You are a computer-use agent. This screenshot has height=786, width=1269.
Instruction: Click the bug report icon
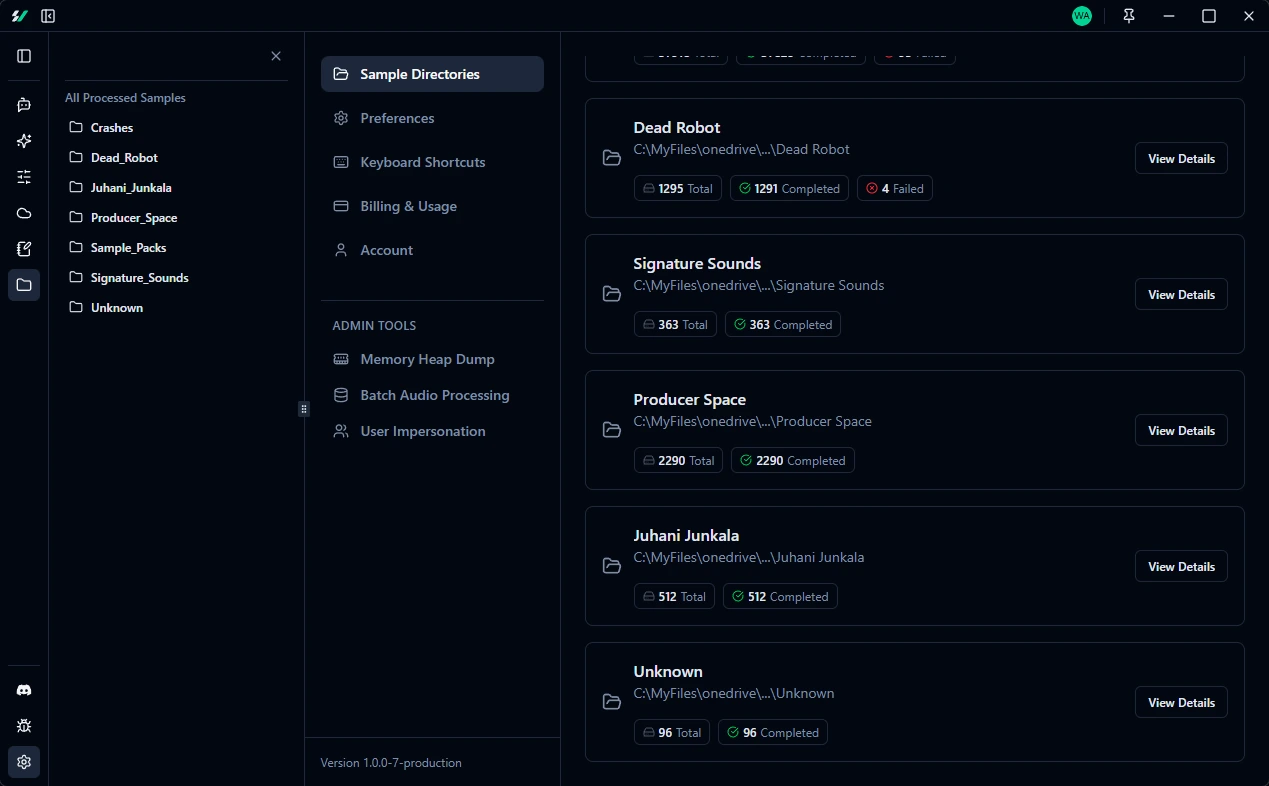24,726
